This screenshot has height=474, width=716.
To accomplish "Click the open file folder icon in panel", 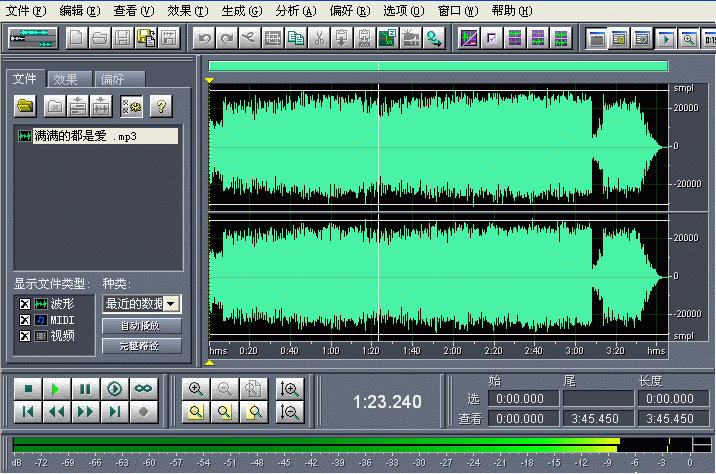I will click(x=26, y=105).
